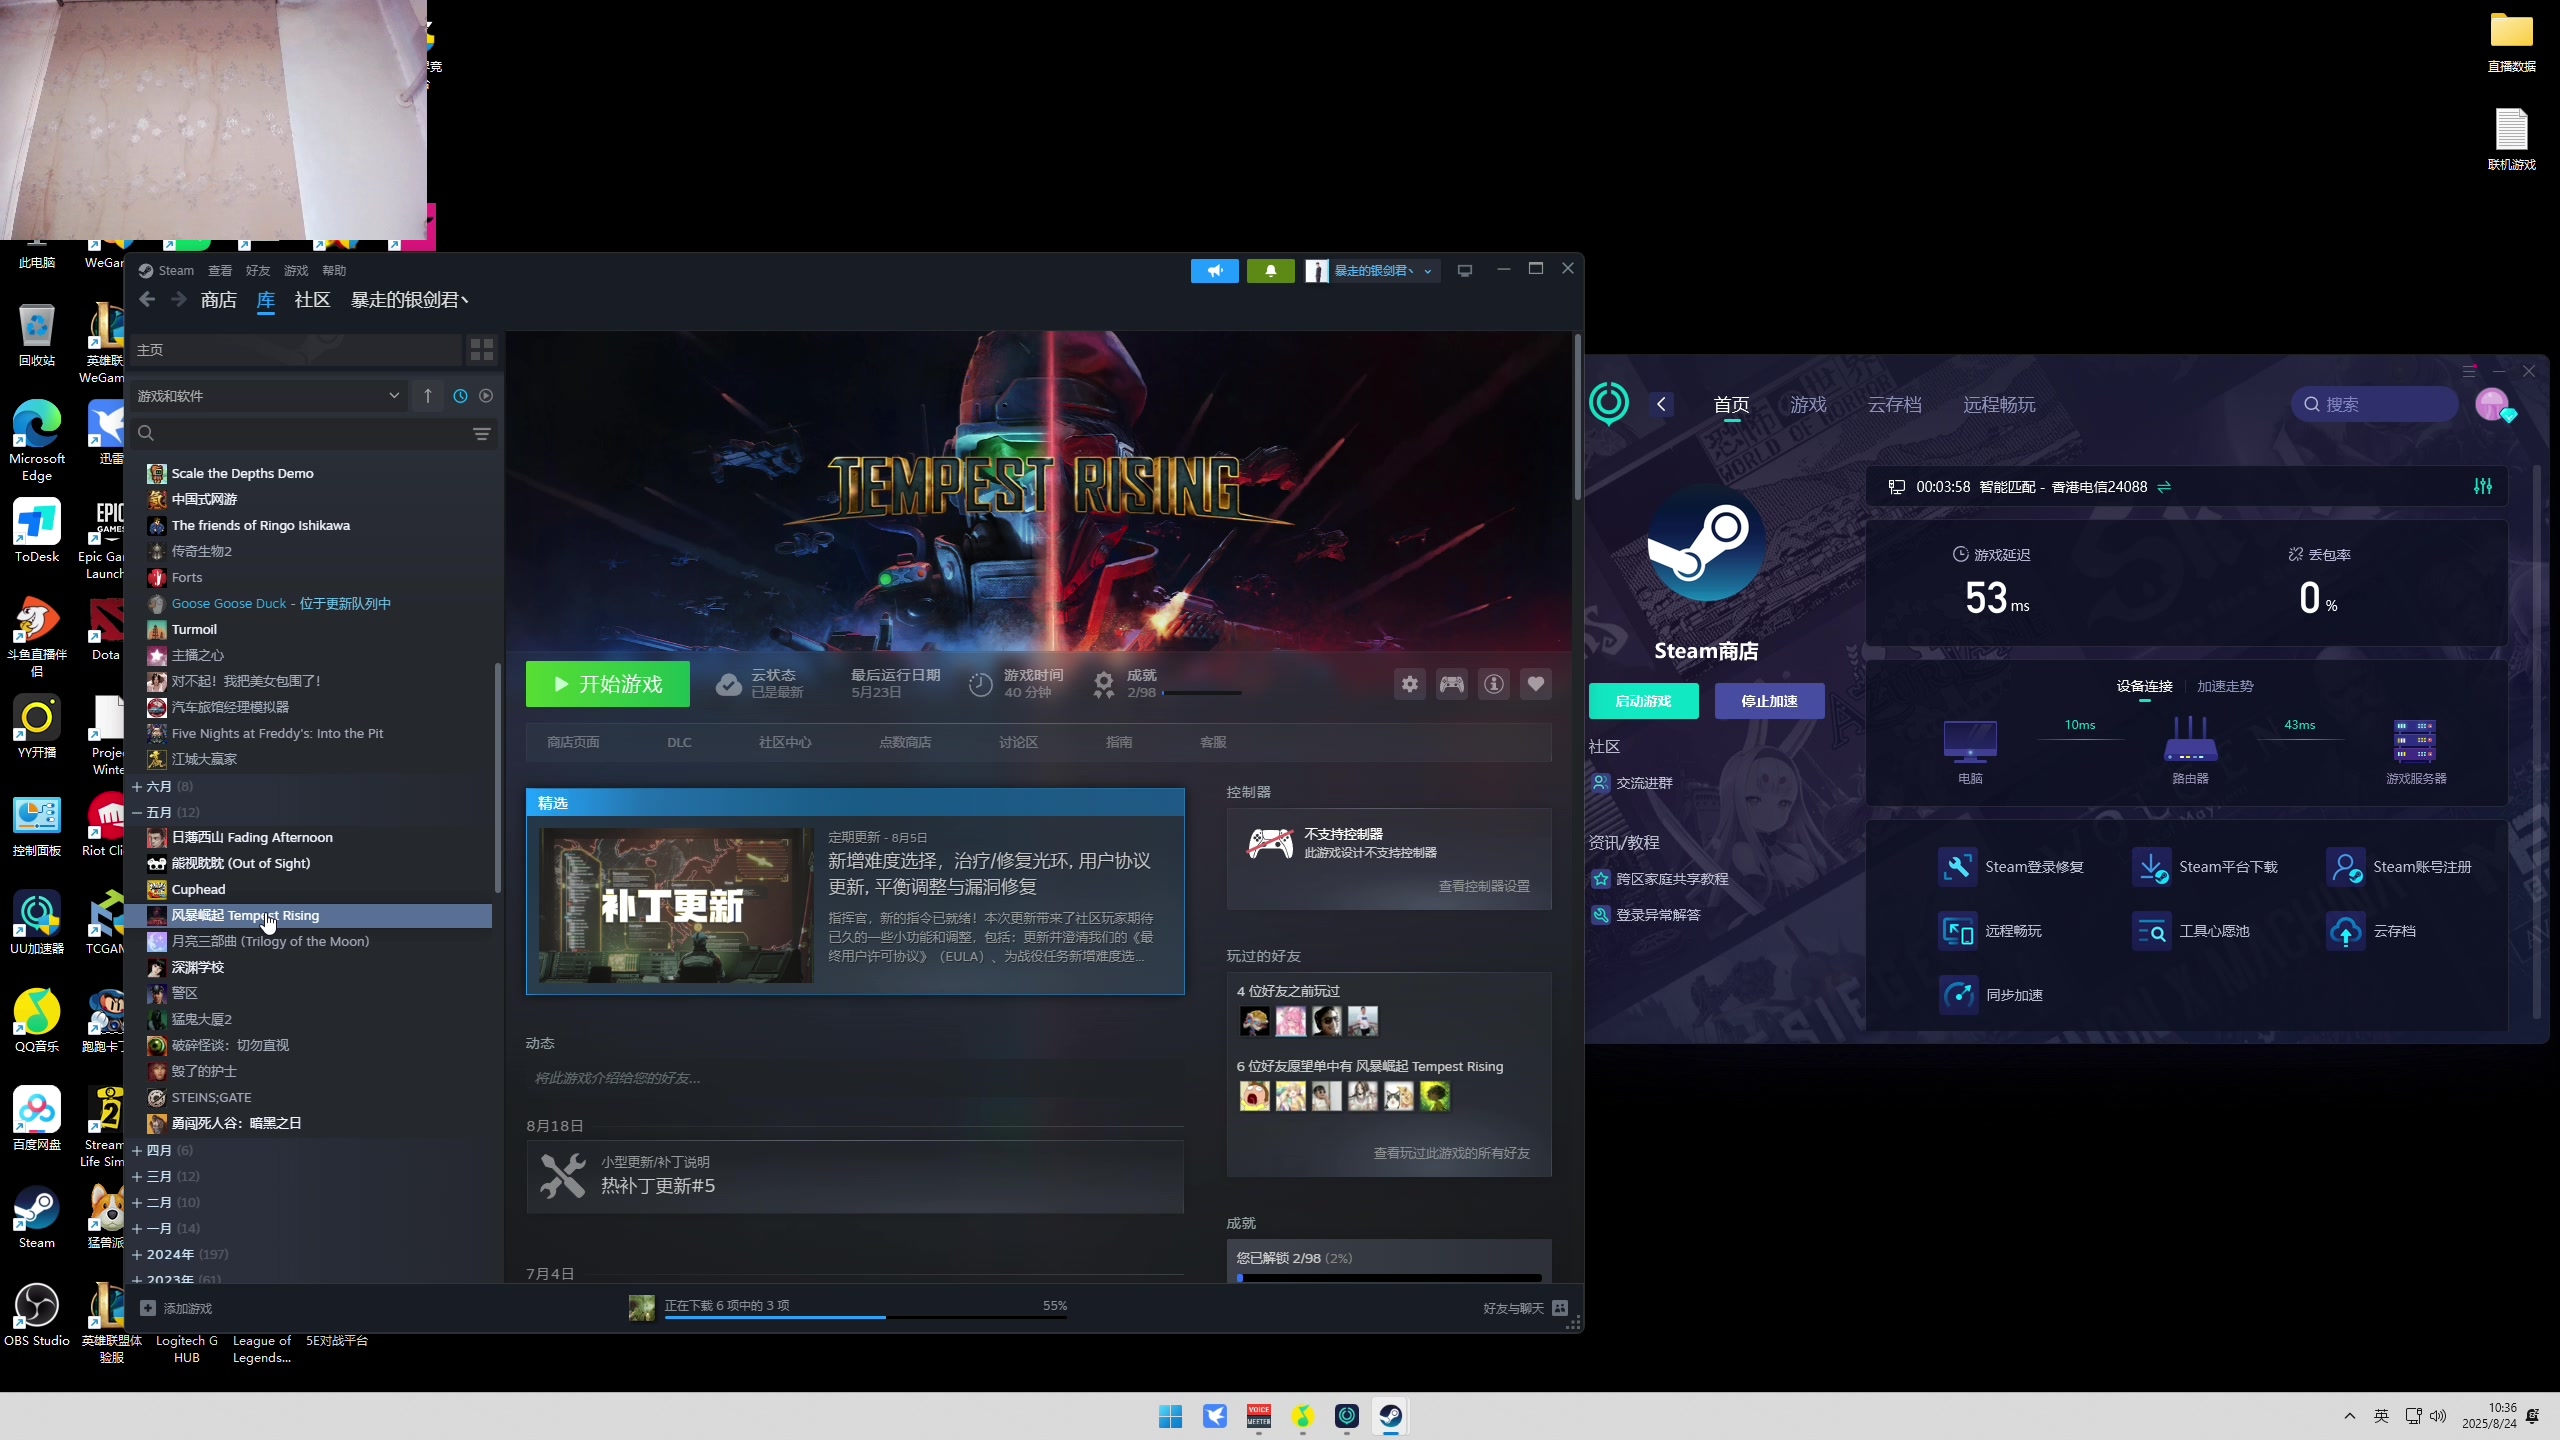Click the 搜索 field in UU window
The width and height of the screenshot is (2560, 1440).
pos(2374,404)
